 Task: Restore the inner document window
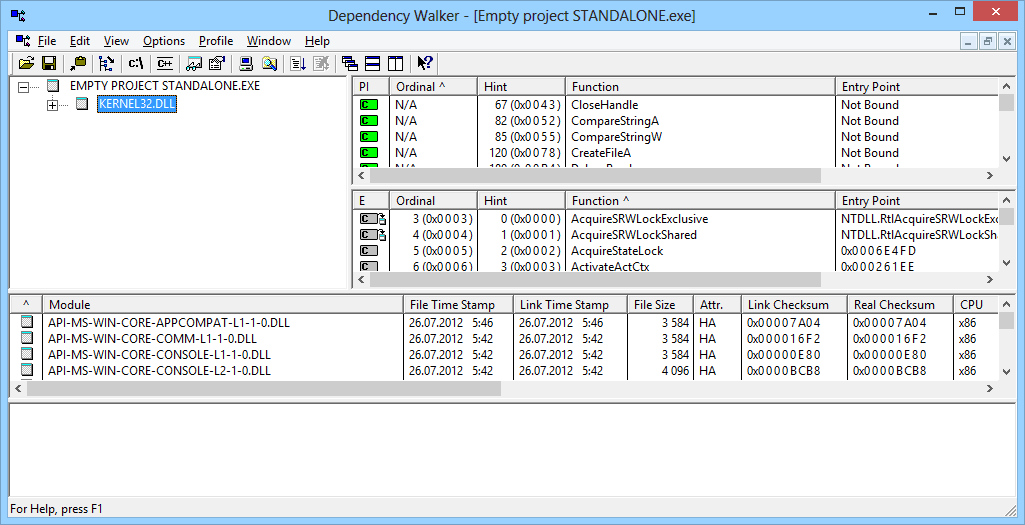988,41
